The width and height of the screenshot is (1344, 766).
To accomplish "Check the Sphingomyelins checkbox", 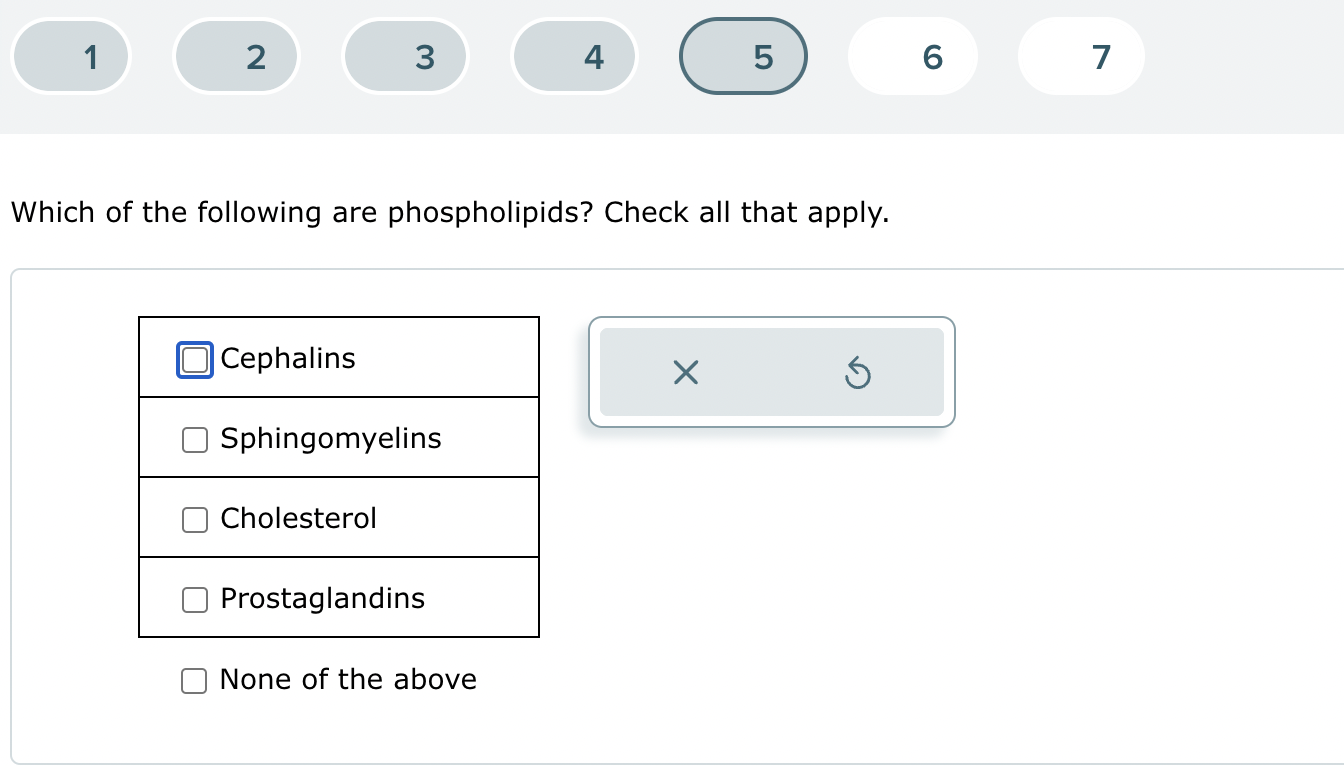I will [x=194, y=439].
